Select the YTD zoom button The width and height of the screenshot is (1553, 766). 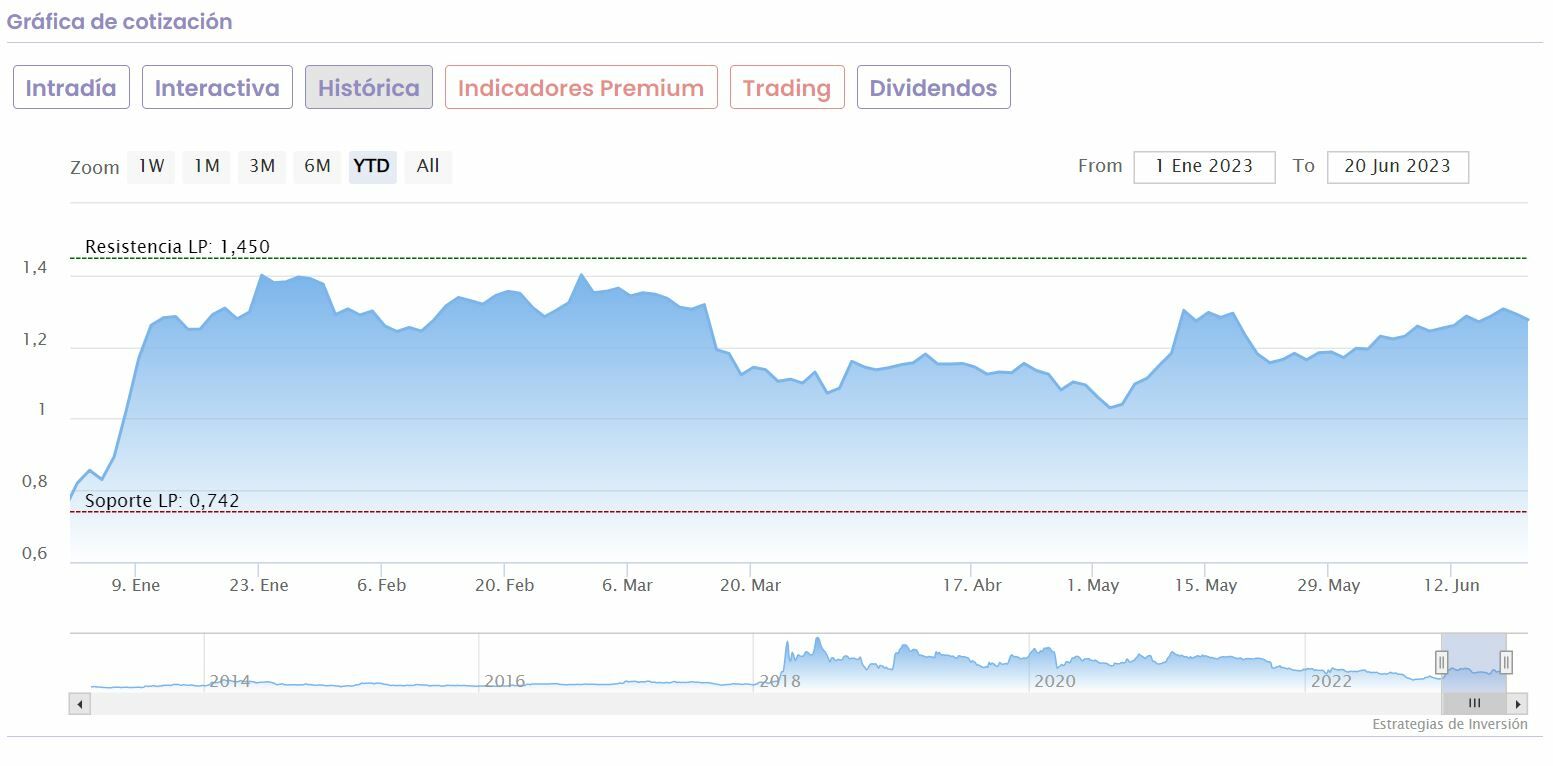coord(372,167)
